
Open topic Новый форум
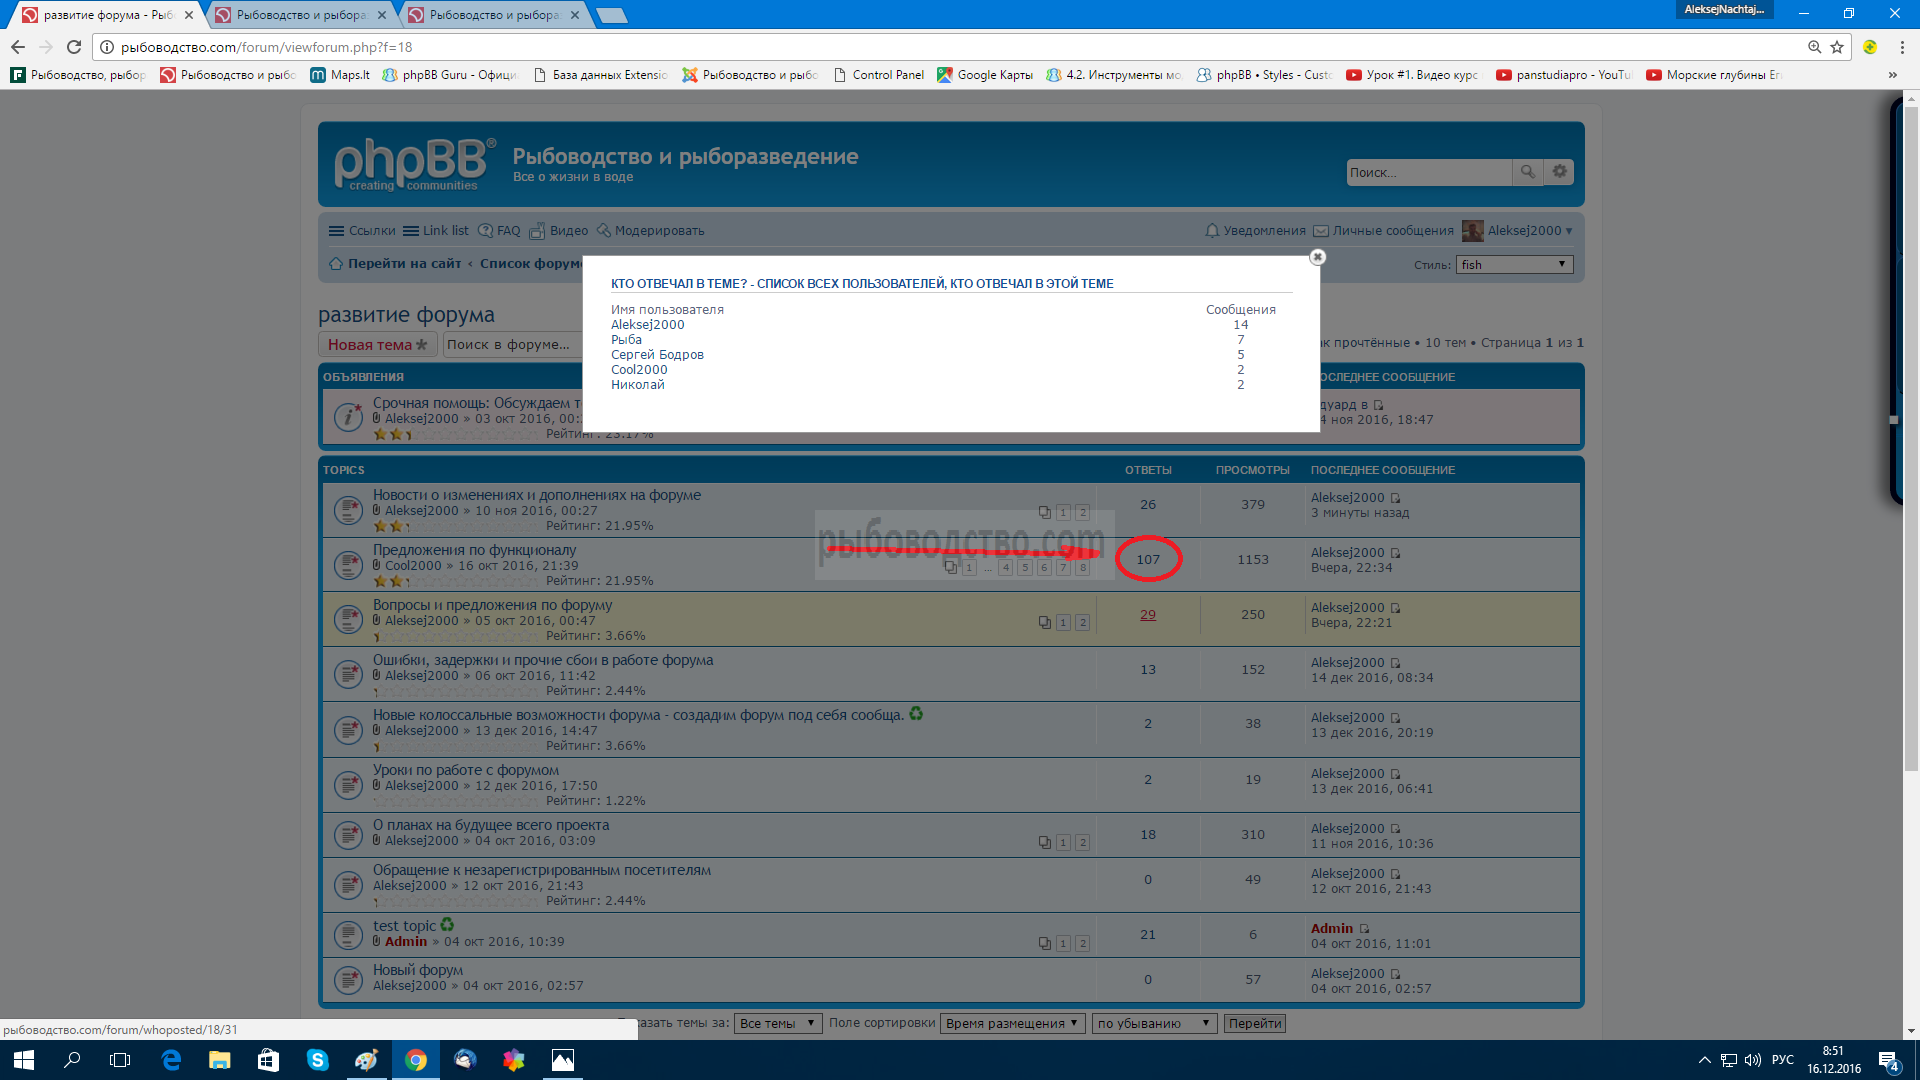[x=418, y=970]
